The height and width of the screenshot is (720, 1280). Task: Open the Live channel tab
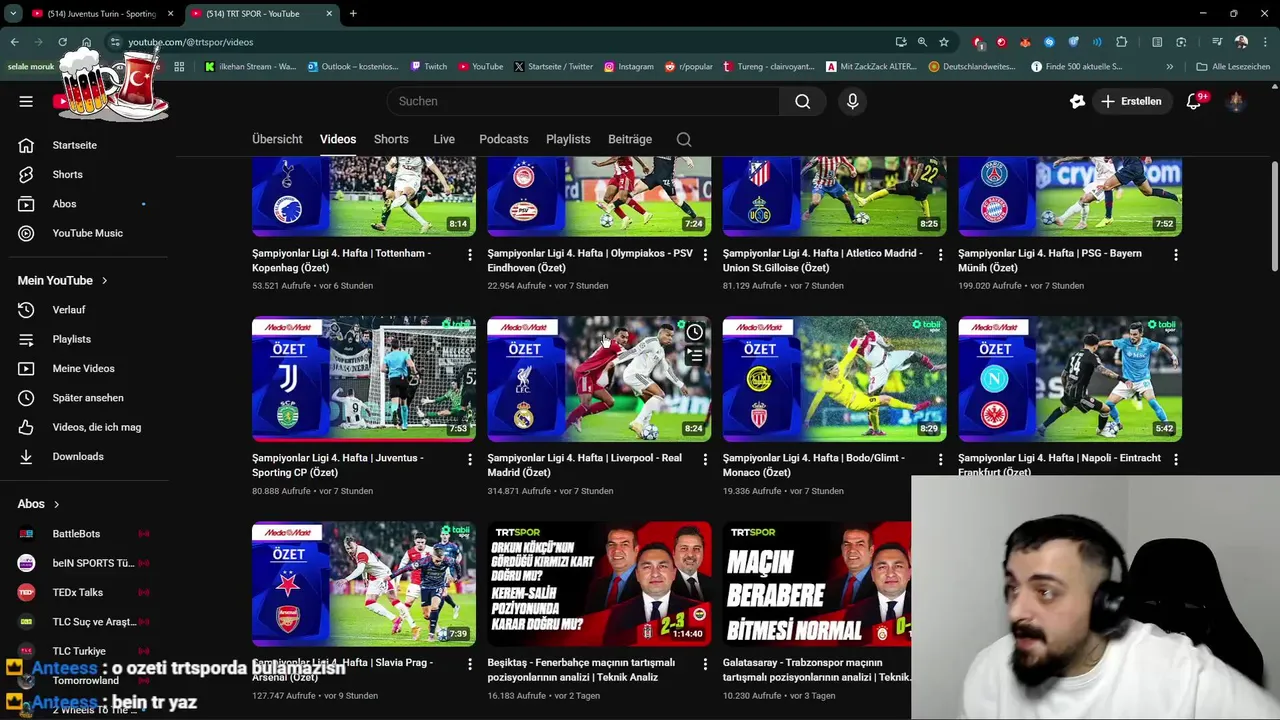444,139
